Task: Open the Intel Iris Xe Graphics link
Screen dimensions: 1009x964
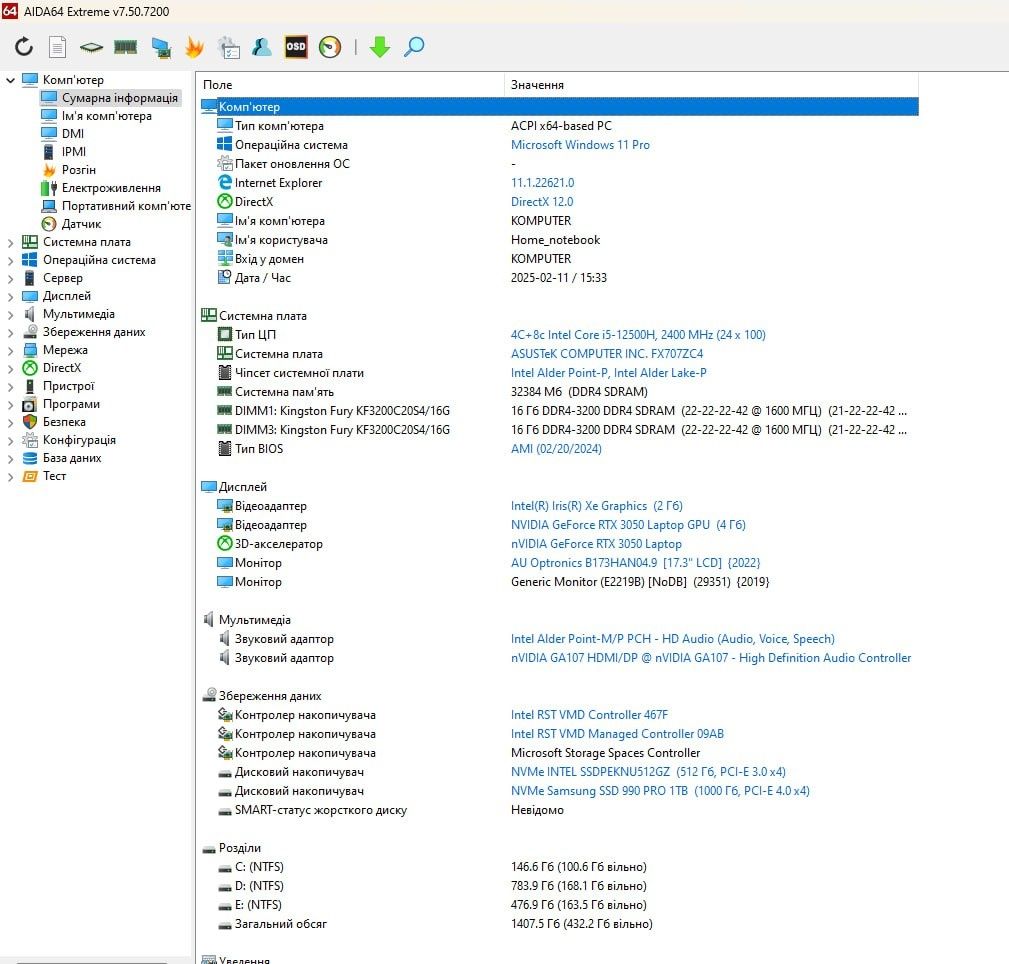Action: pos(597,506)
